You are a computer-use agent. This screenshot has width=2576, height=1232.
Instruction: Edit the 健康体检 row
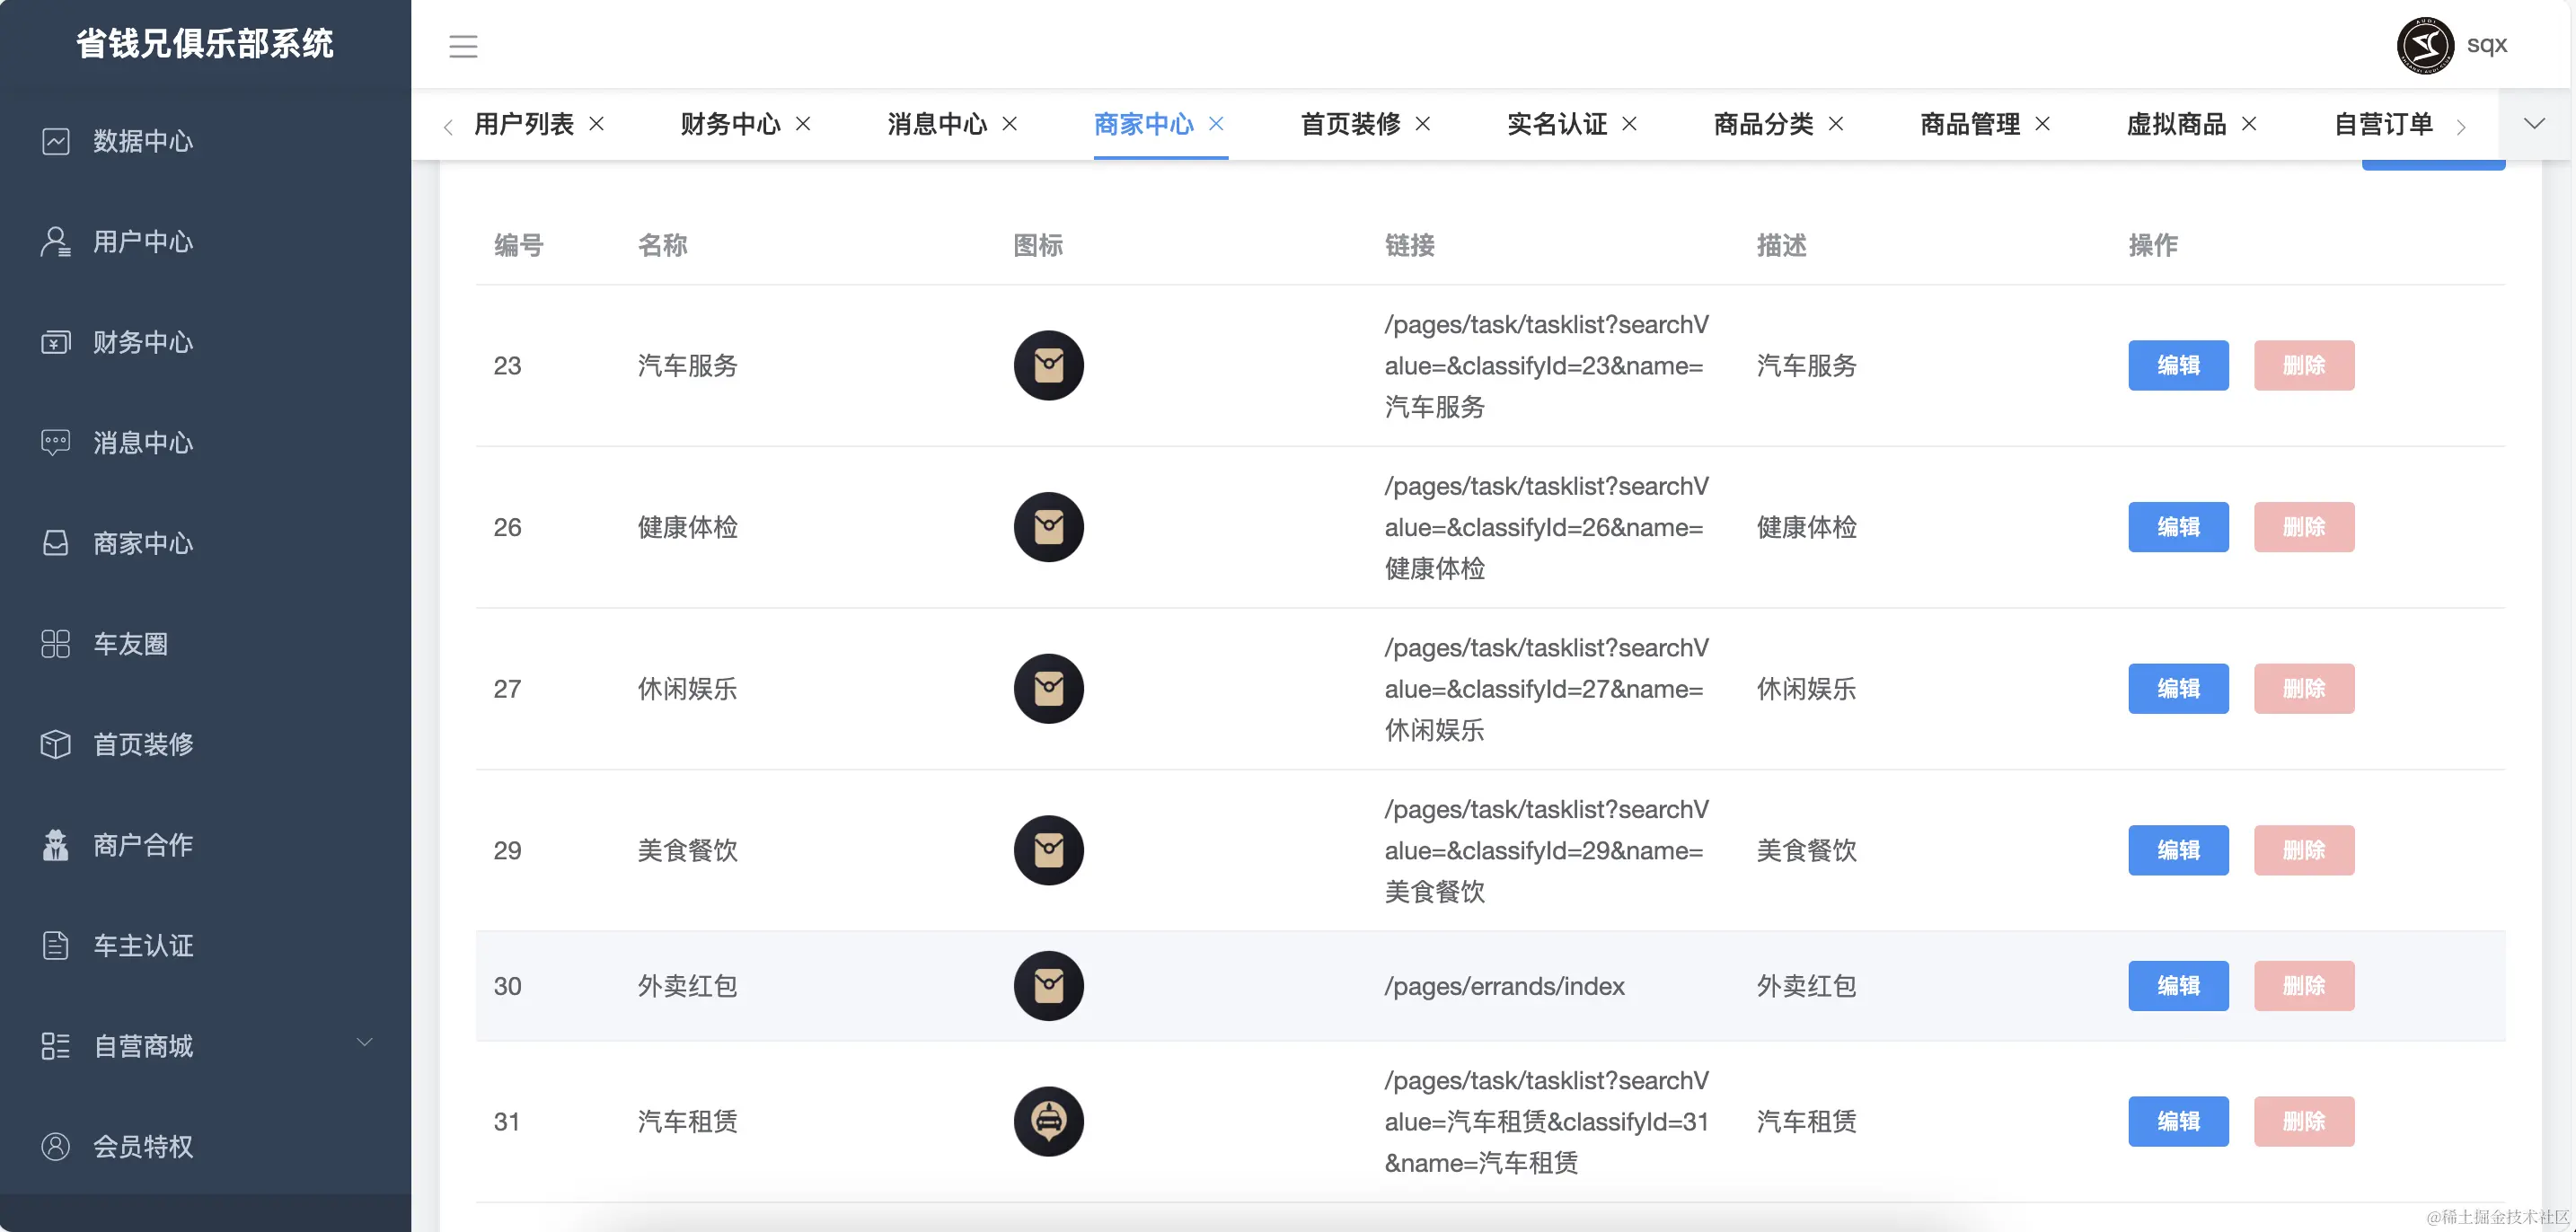[2177, 527]
